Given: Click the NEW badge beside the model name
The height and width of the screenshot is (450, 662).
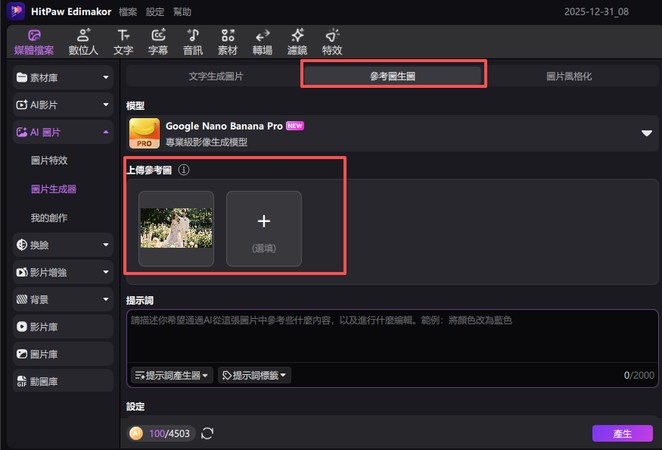Looking at the screenshot, I should tap(295, 126).
